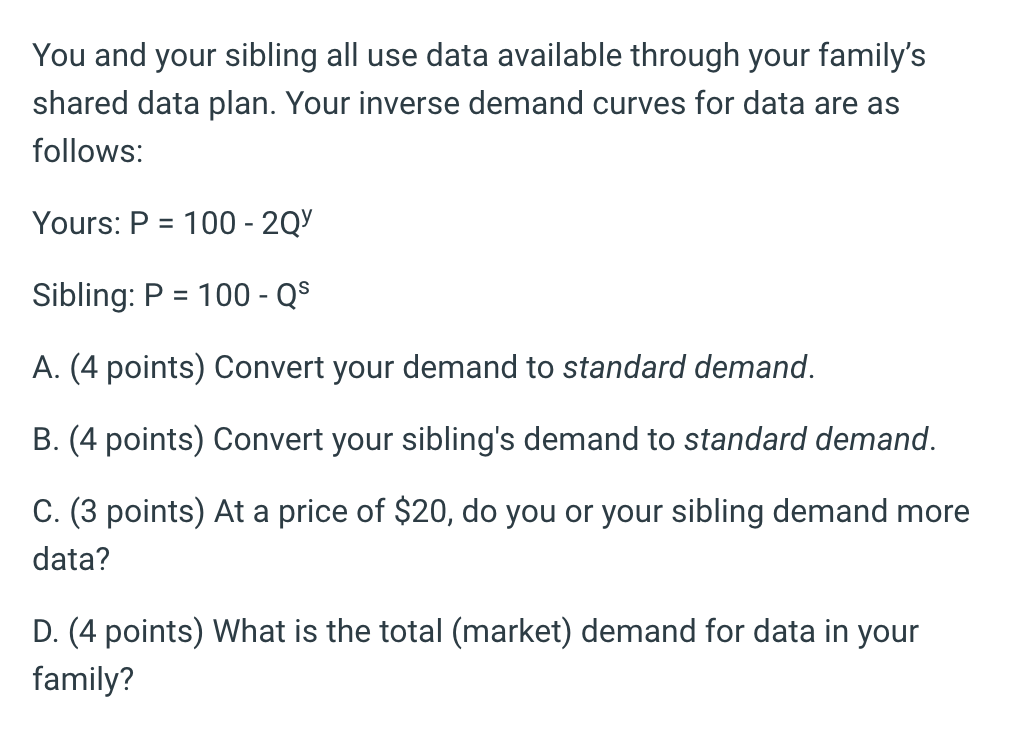This screenshot has width=1012, height=754.
Task: Click the letter "D." starting question D
Action: pyautogui.click(x=46, y=632)
